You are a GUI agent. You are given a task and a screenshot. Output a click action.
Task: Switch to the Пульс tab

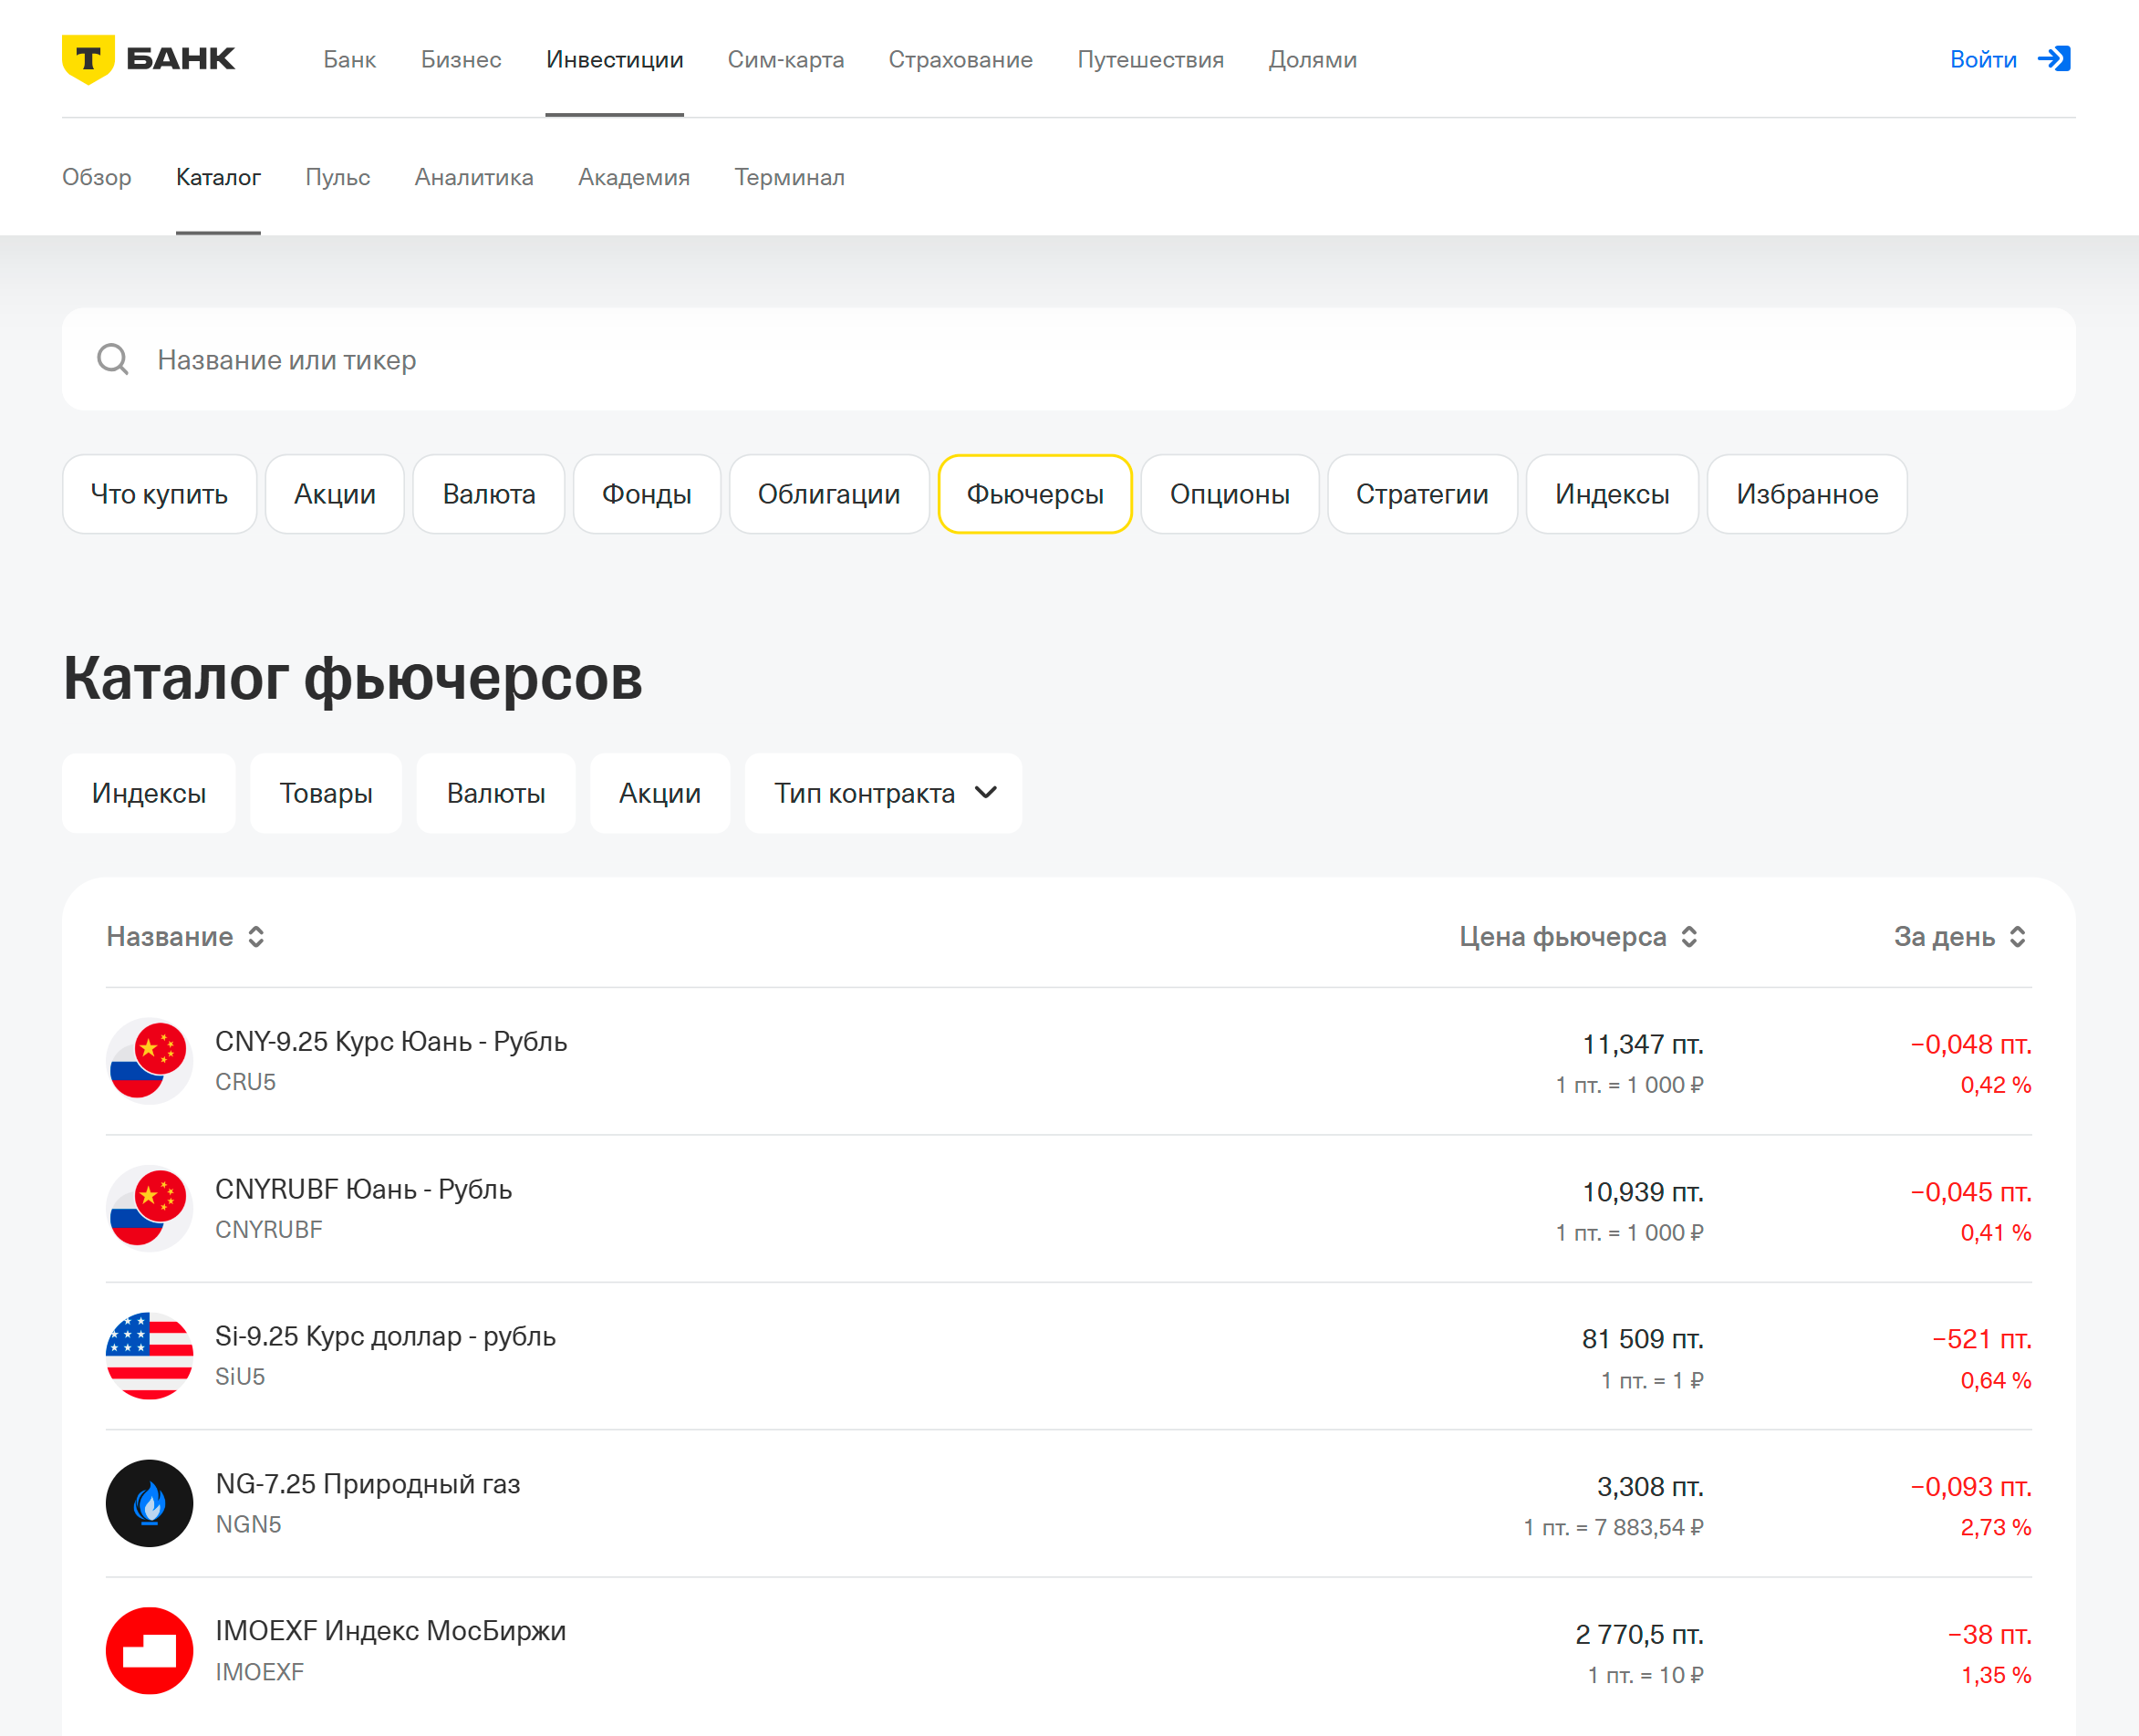coord(337,177)
